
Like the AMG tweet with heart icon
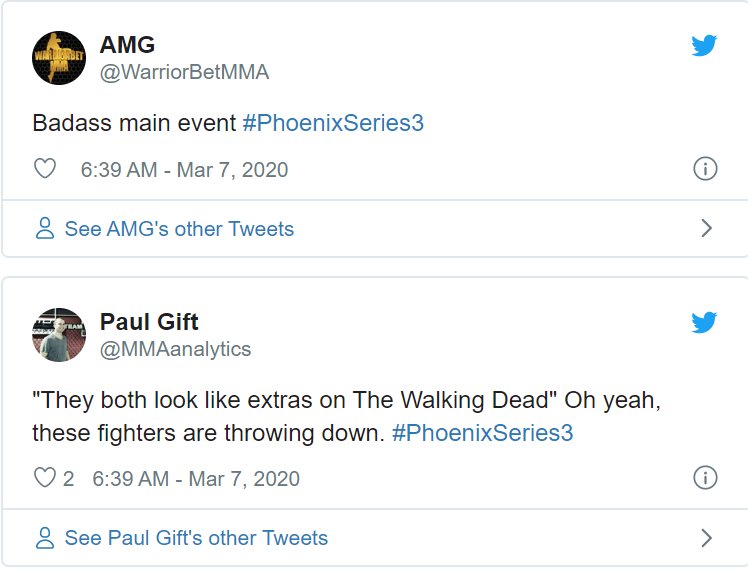[45, 169]
